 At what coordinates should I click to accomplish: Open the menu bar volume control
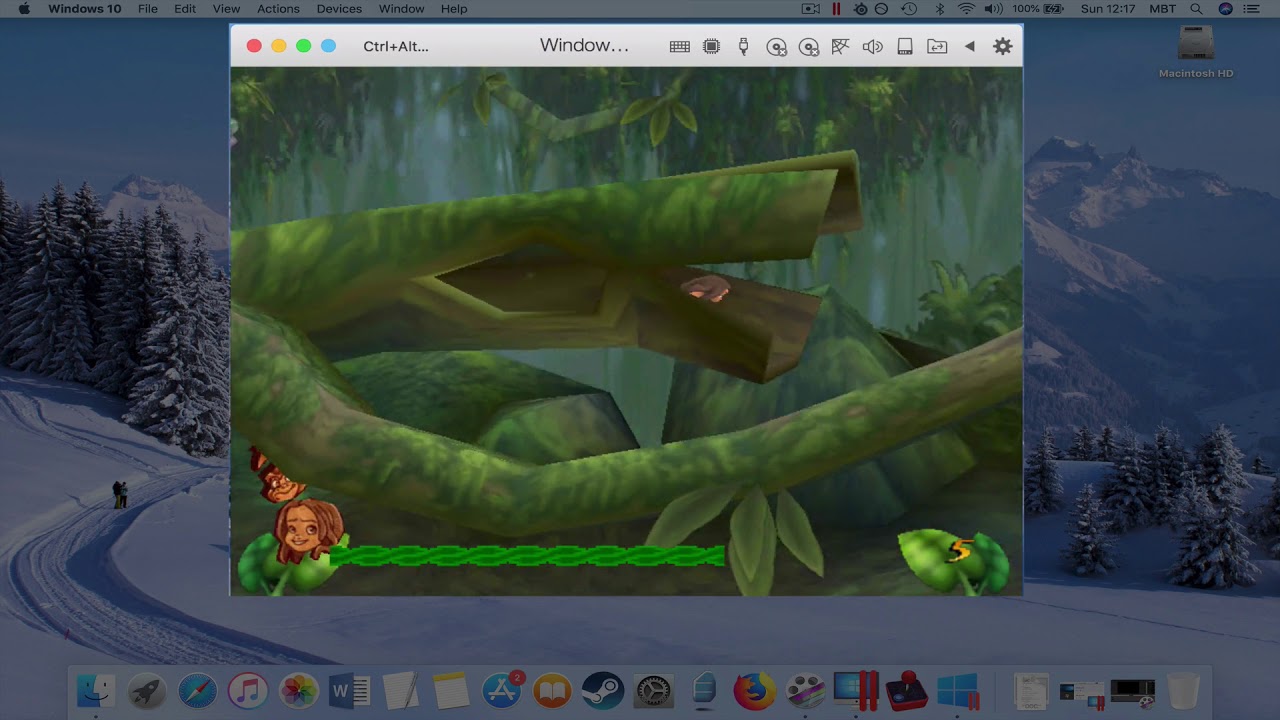tap(993, 9)
